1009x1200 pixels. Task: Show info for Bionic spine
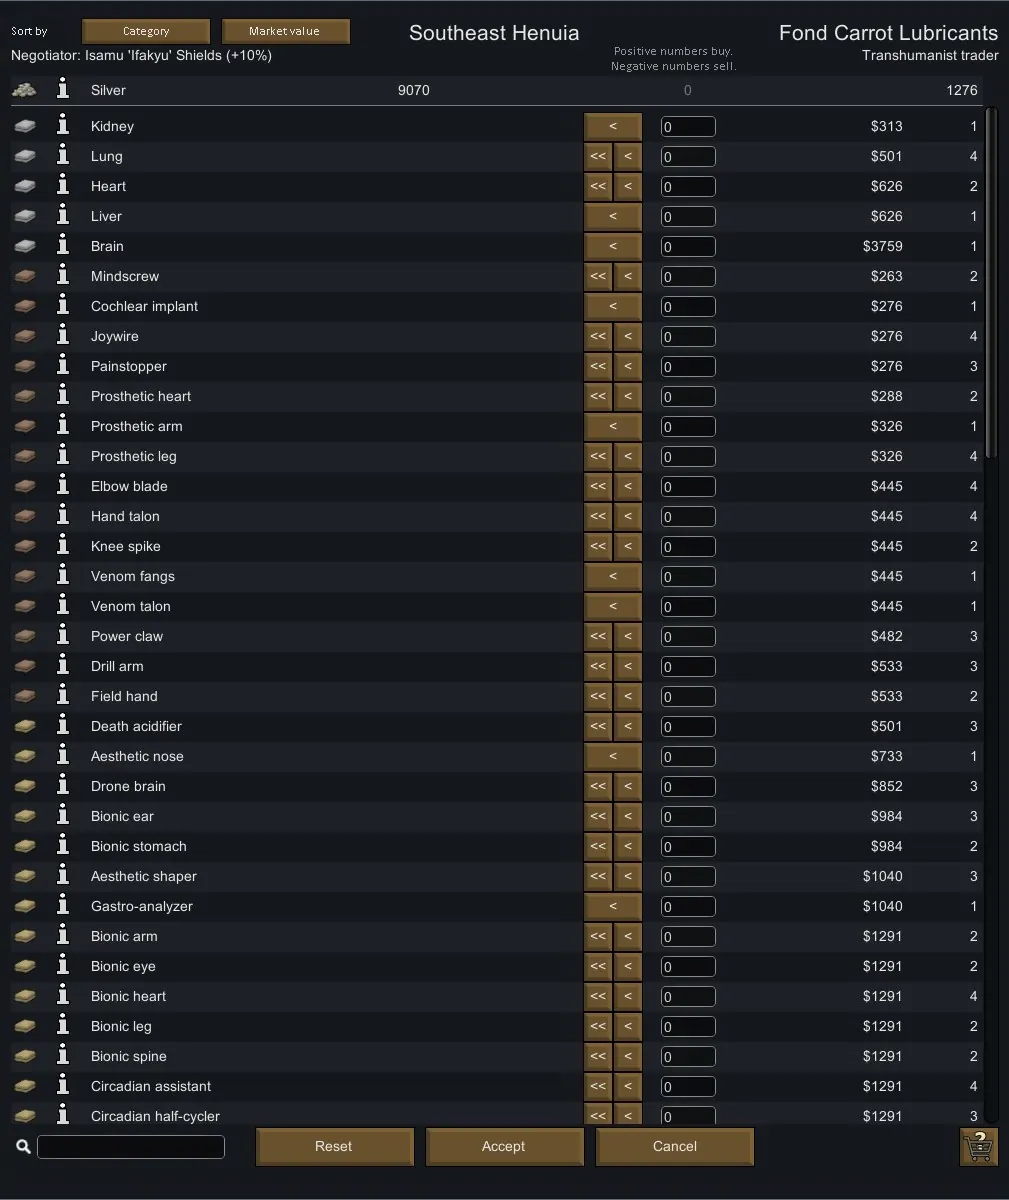(63, 1055)
